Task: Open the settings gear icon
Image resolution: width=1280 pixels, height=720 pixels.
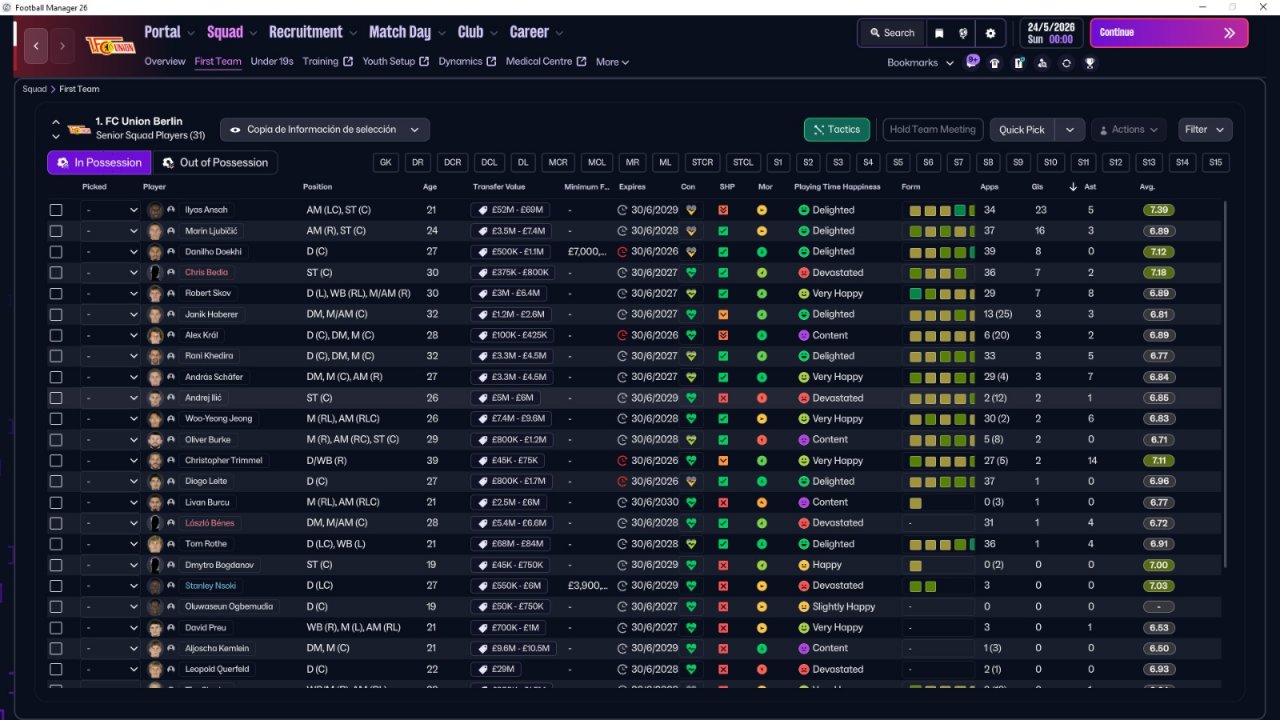Action: tap(990, 33)
